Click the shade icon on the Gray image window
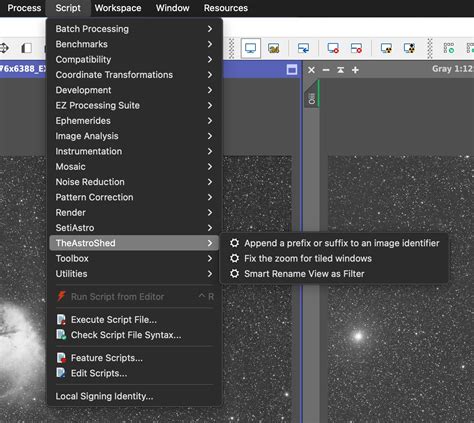 pos(341,70)
